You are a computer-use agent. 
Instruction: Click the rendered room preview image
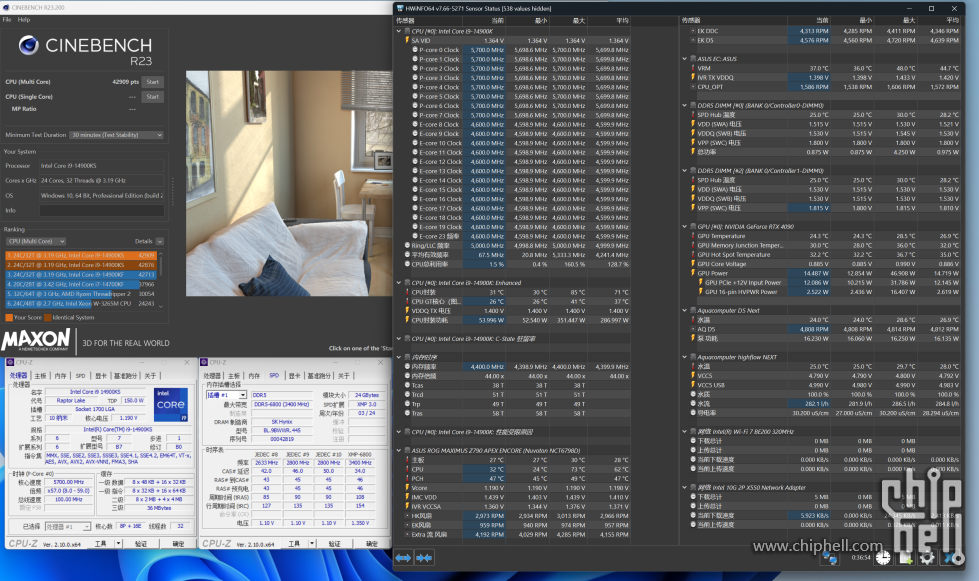289,183
